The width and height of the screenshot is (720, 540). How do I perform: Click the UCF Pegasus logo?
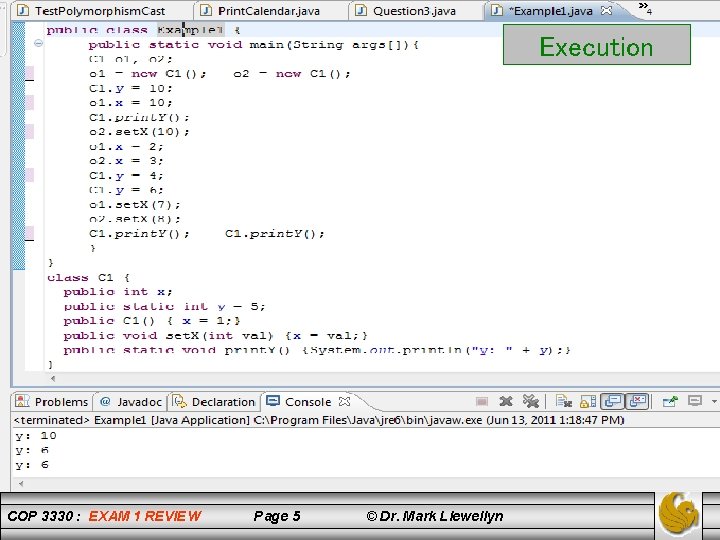pyautogui.click(x=679, y=513)
